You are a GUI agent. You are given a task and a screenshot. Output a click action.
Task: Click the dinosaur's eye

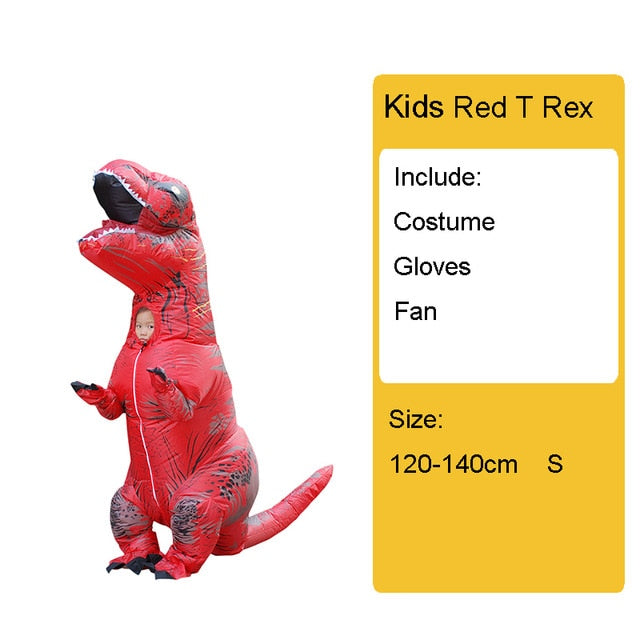pos(175,190)
